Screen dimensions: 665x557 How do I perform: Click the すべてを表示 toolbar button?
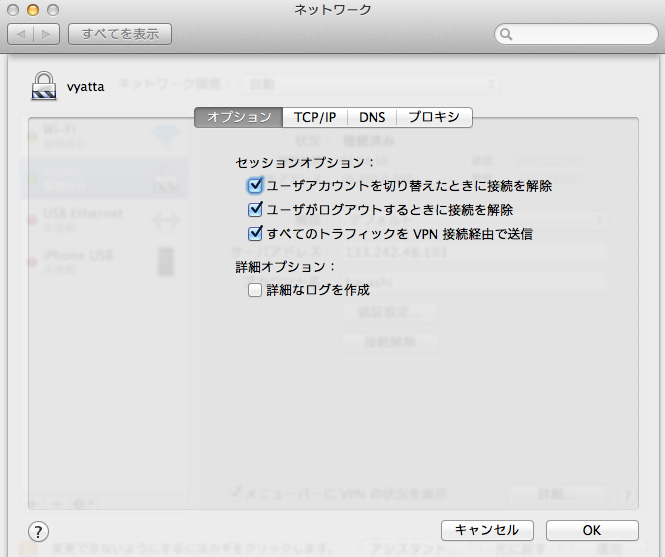(x=120, y=34)
